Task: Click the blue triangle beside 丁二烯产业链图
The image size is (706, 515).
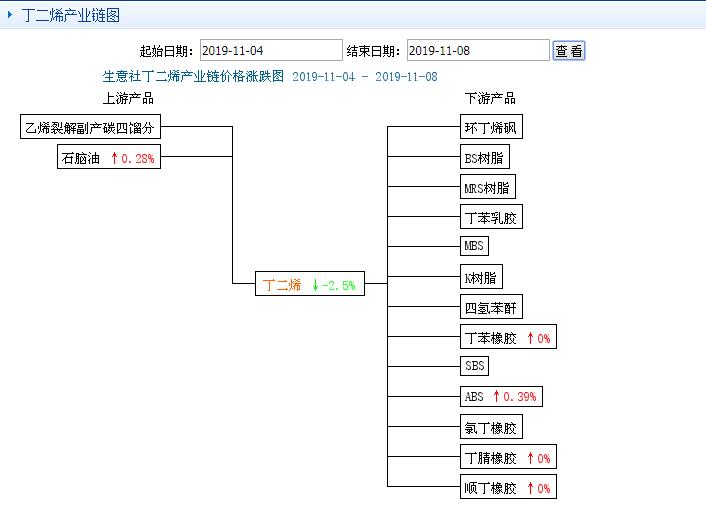Action: (x=10, y=15)
